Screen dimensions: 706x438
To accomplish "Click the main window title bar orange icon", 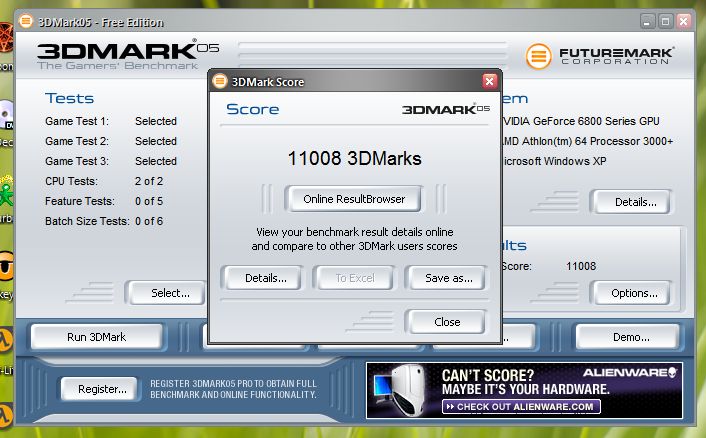I will pyautogui.click(x=26, y=21).
